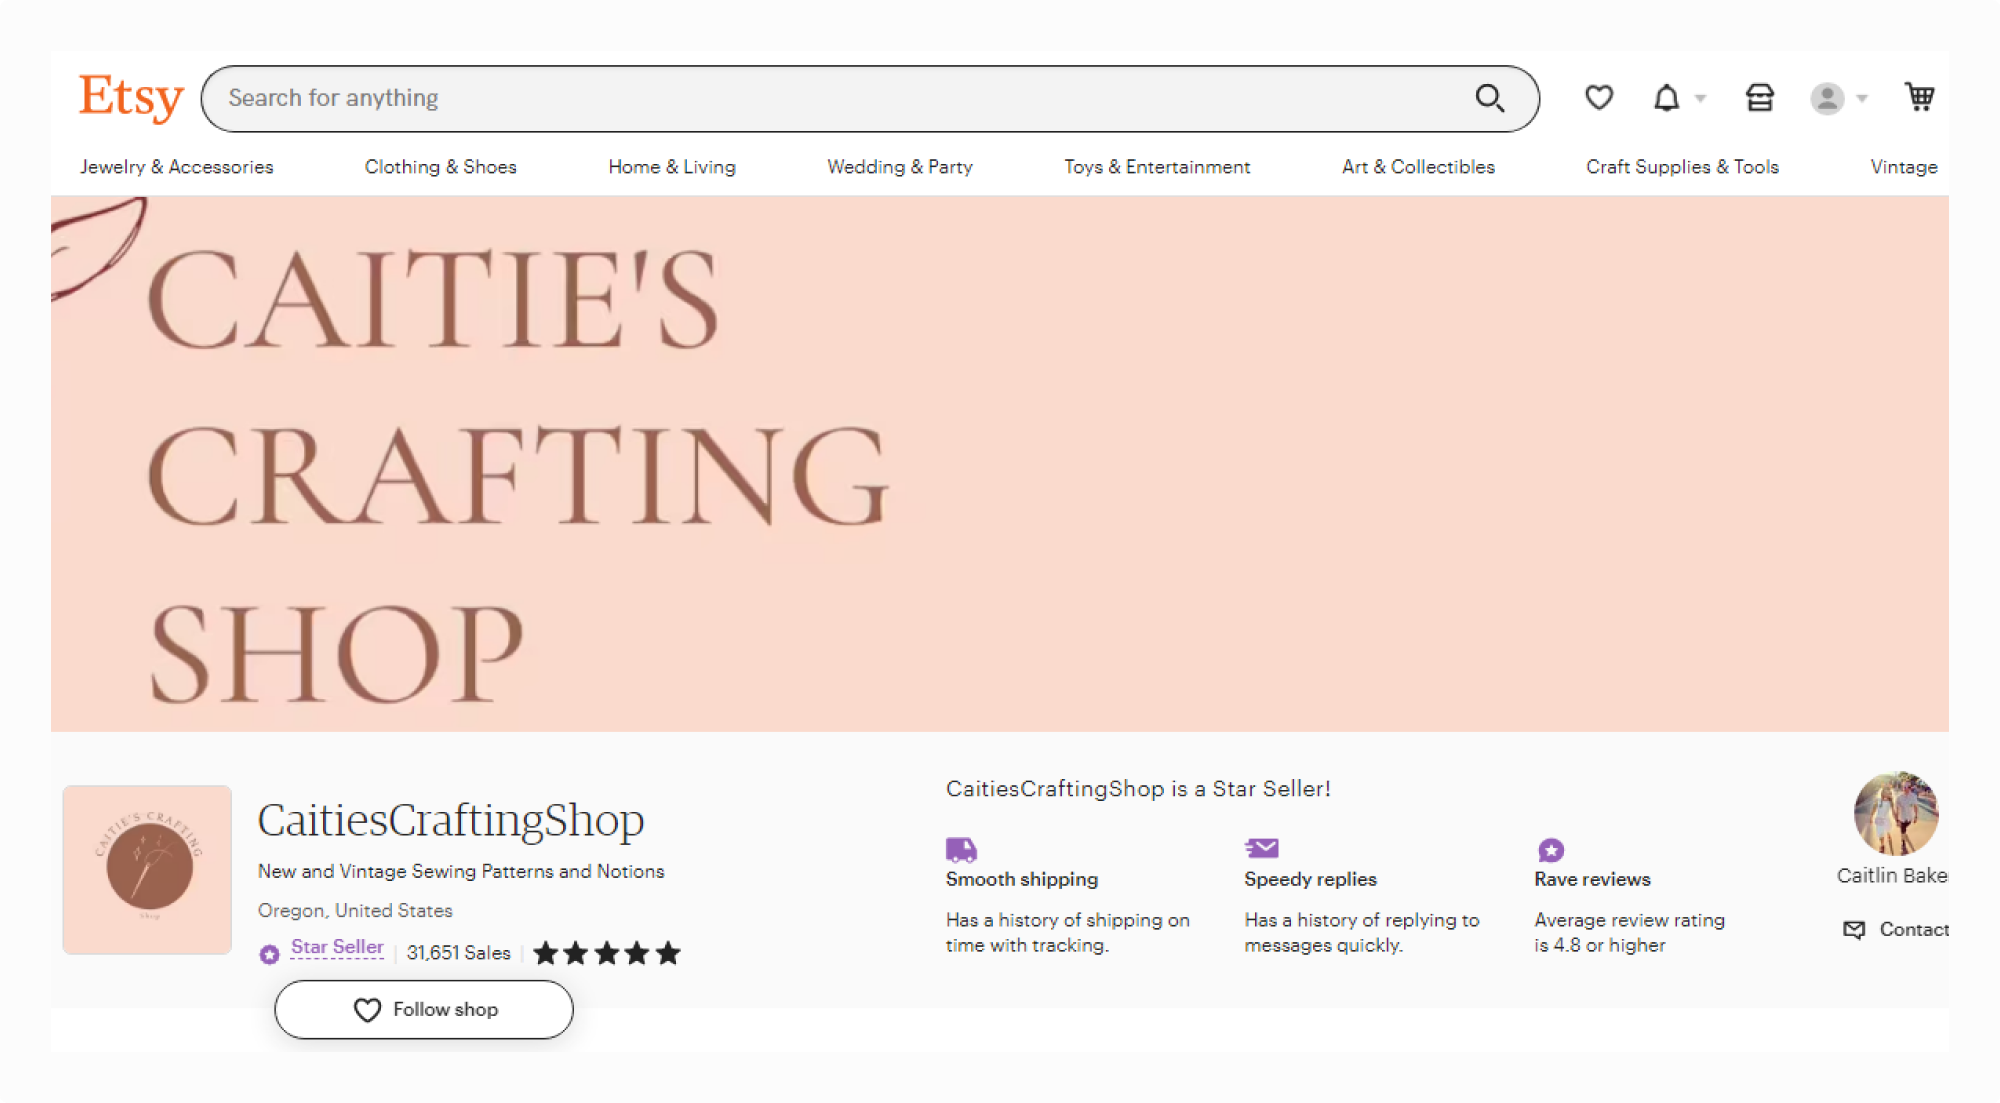
Task: Click the magnifying glass search icon
Action: [x=1490, y=98]
